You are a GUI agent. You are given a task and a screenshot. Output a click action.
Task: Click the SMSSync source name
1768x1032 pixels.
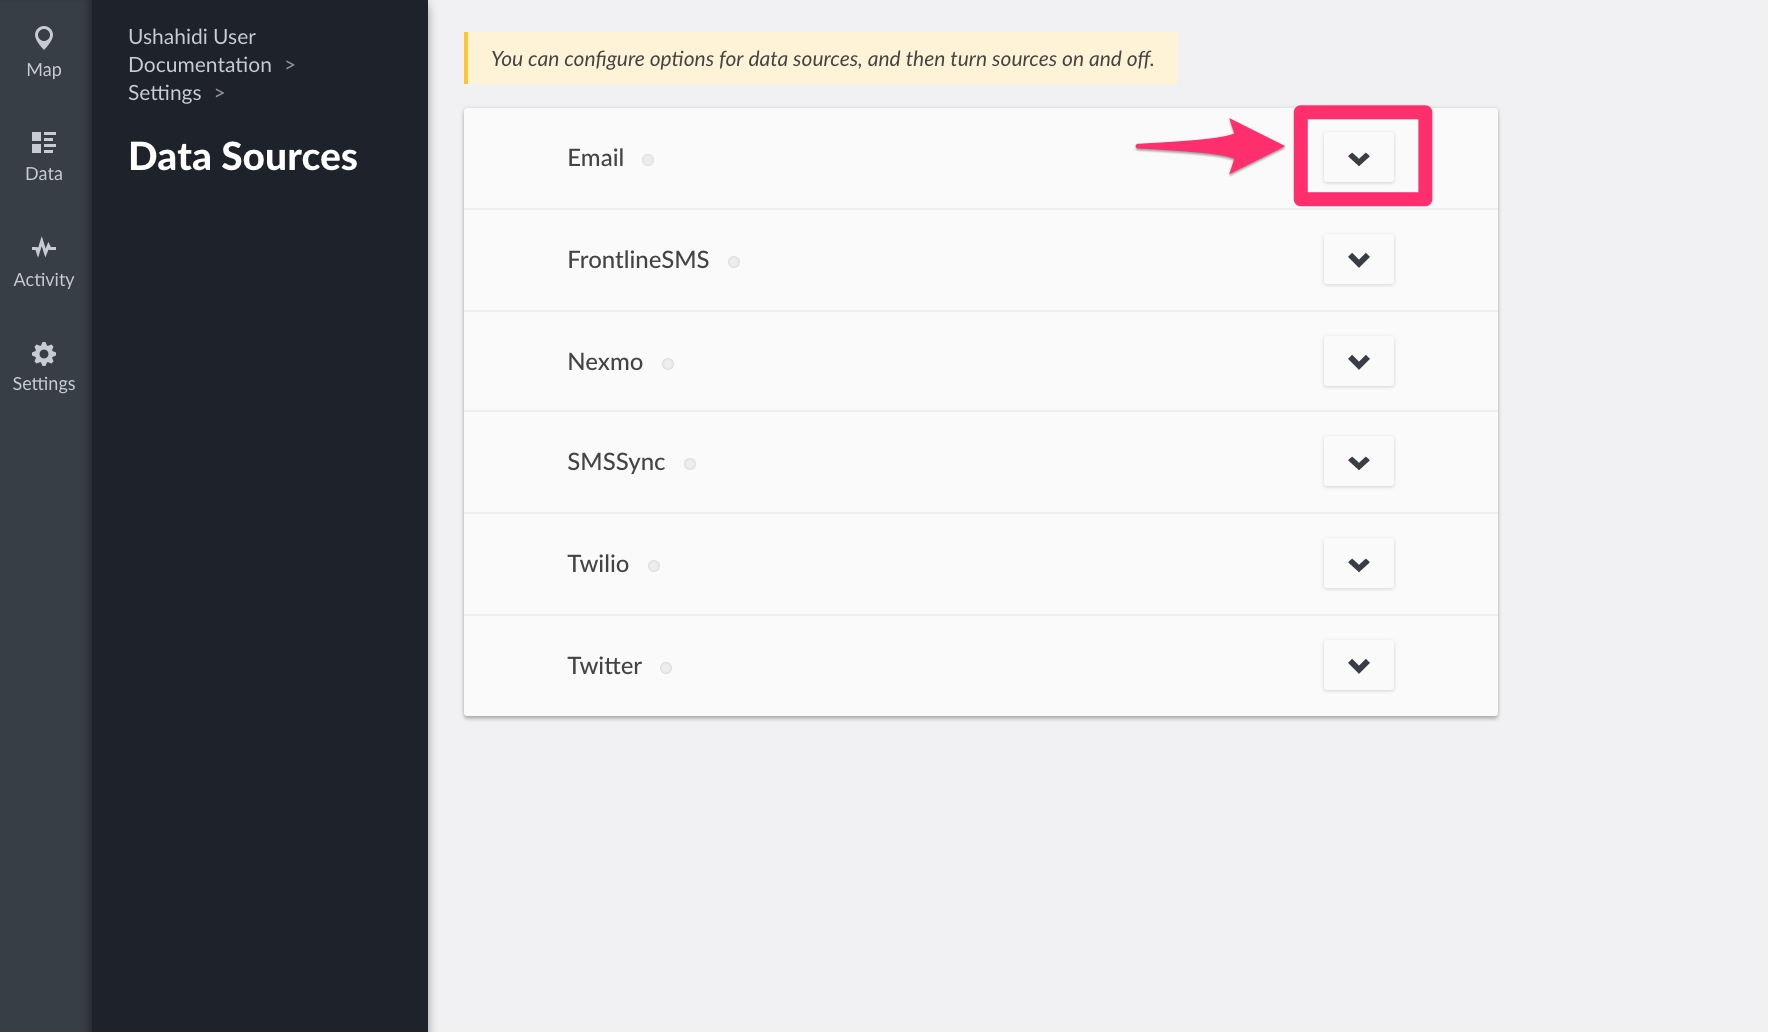point(616,462)
